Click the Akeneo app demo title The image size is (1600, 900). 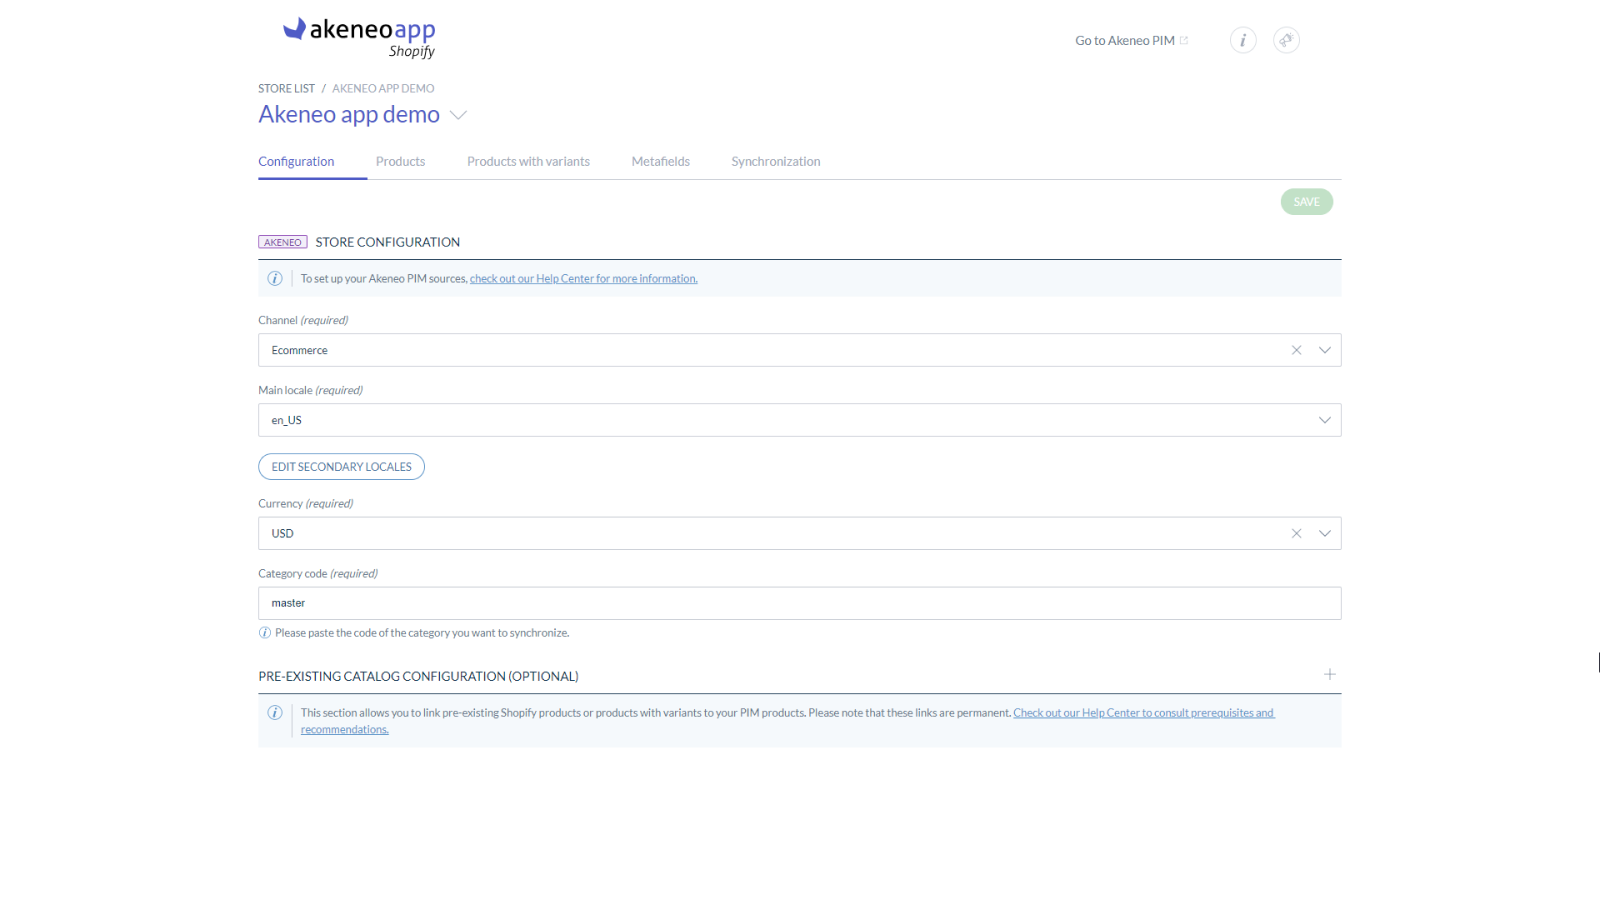click(349, 115)
